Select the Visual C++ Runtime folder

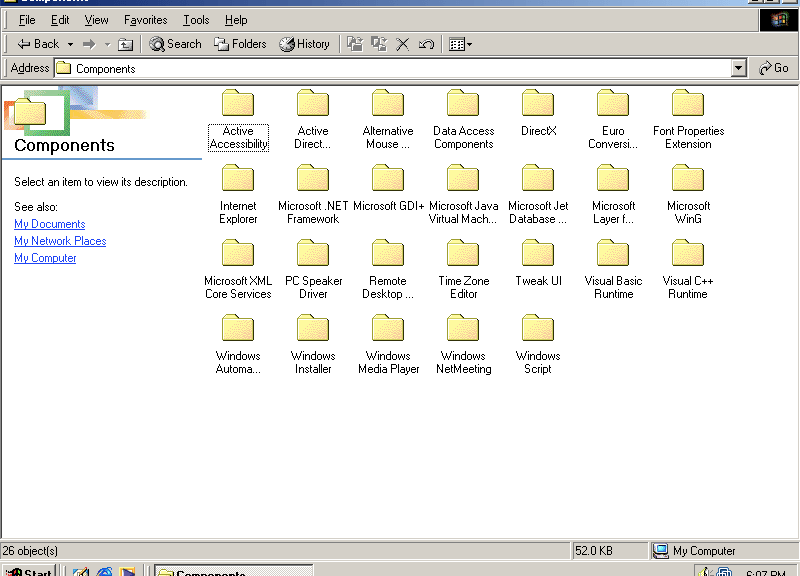[688, 270]
